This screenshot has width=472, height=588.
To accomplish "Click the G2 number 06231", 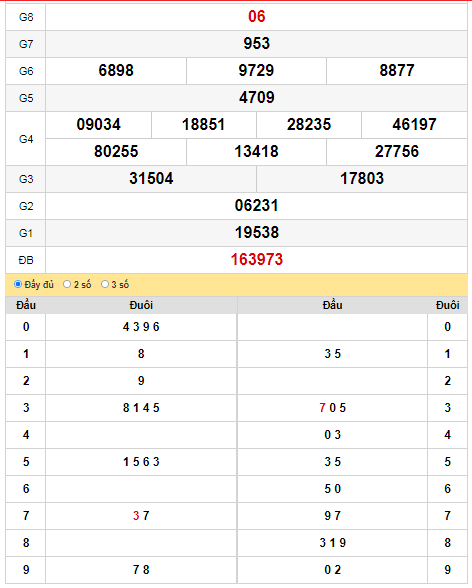I will 256,206.
